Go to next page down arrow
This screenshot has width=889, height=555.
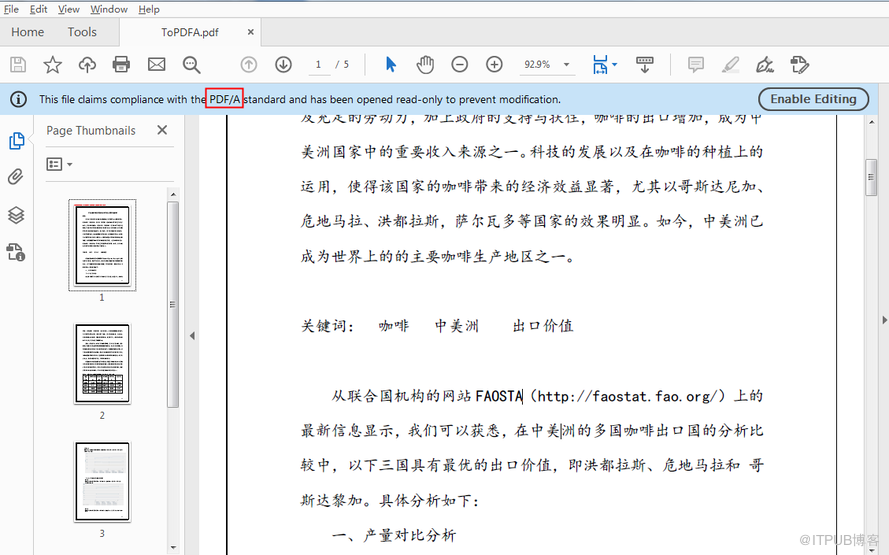283,65
